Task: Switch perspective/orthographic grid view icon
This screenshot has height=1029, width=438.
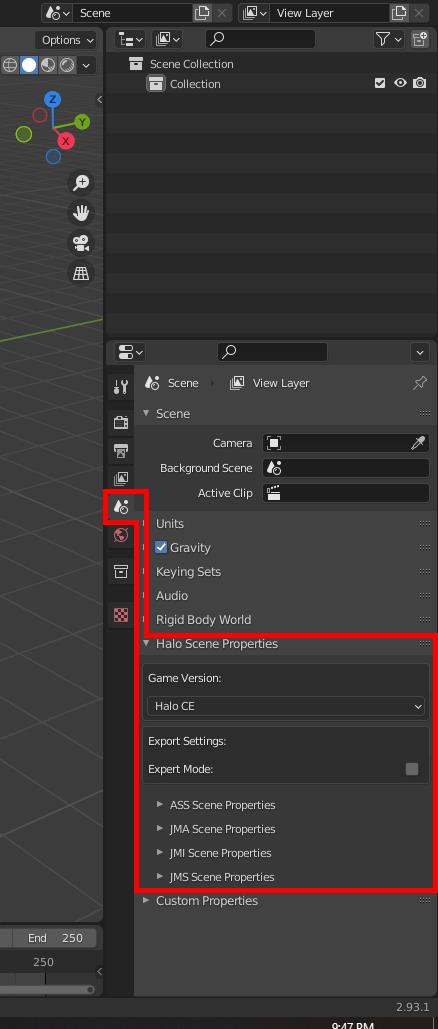Action: (x=81, y=274)
